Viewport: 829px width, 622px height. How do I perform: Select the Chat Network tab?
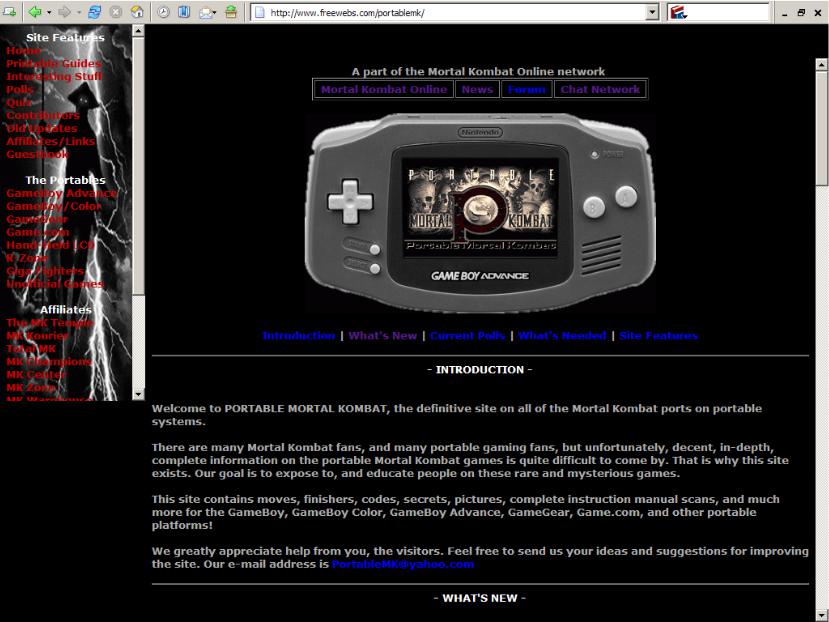[x=600, y=89]
